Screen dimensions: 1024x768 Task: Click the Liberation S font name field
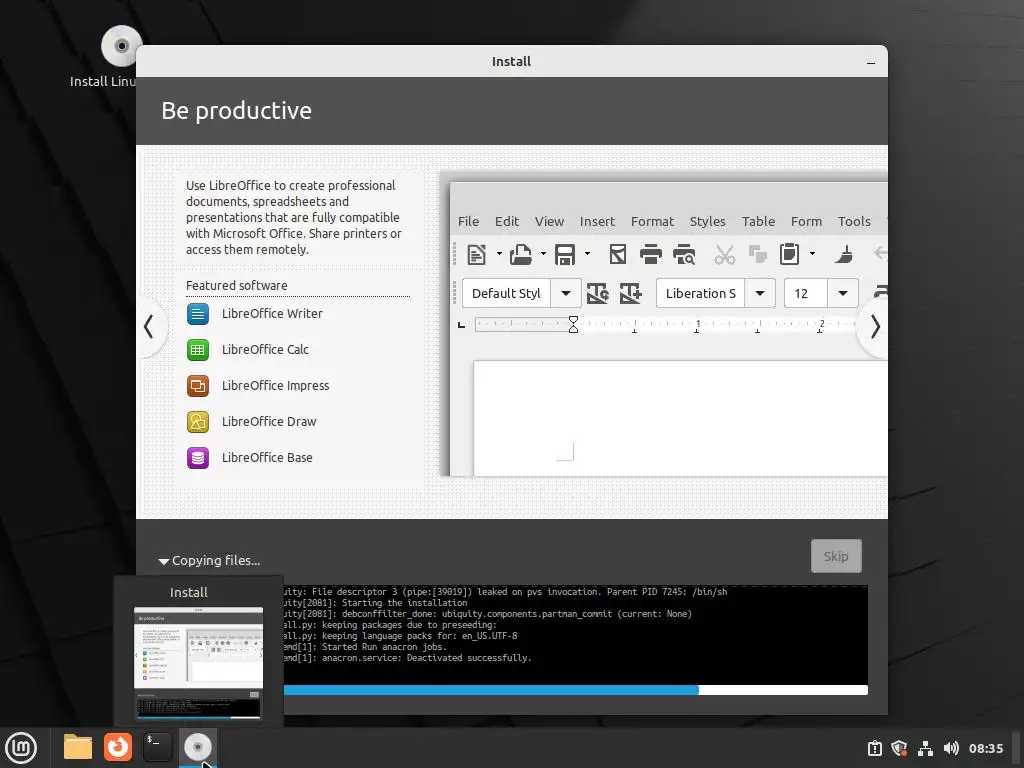tap(701, 293)
